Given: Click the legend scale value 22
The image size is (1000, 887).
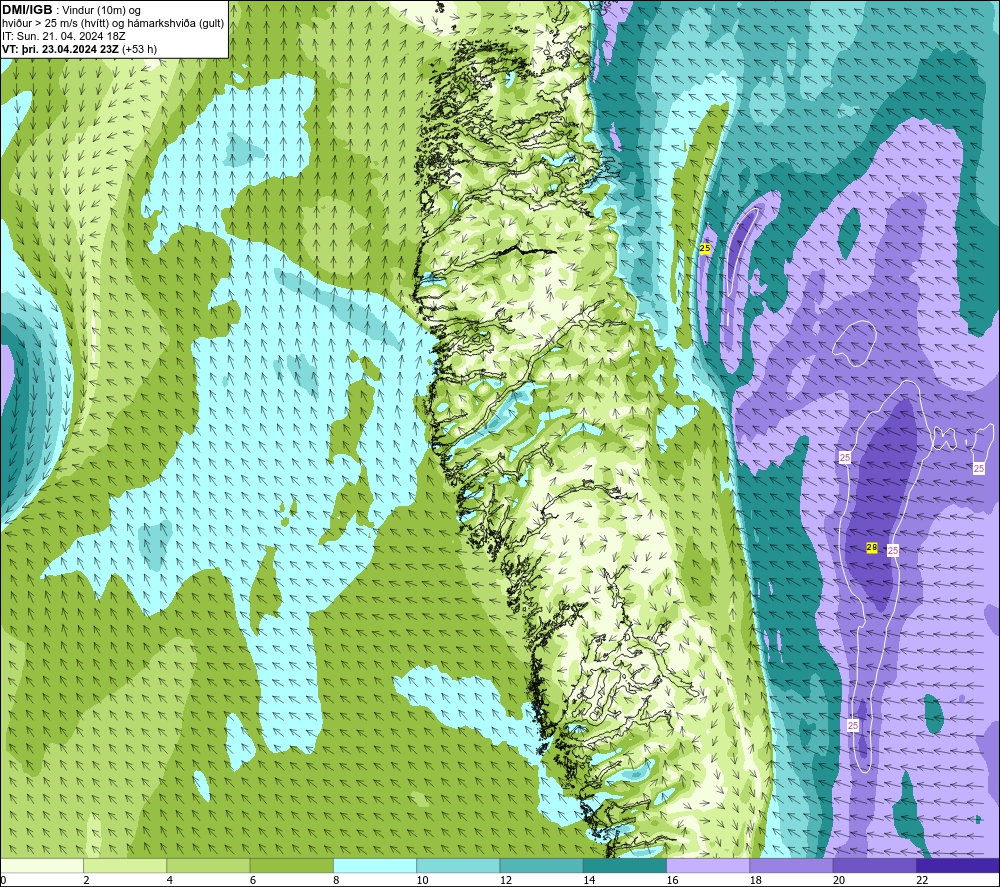Looking at the screenshot, I should (x=922, y=880).
